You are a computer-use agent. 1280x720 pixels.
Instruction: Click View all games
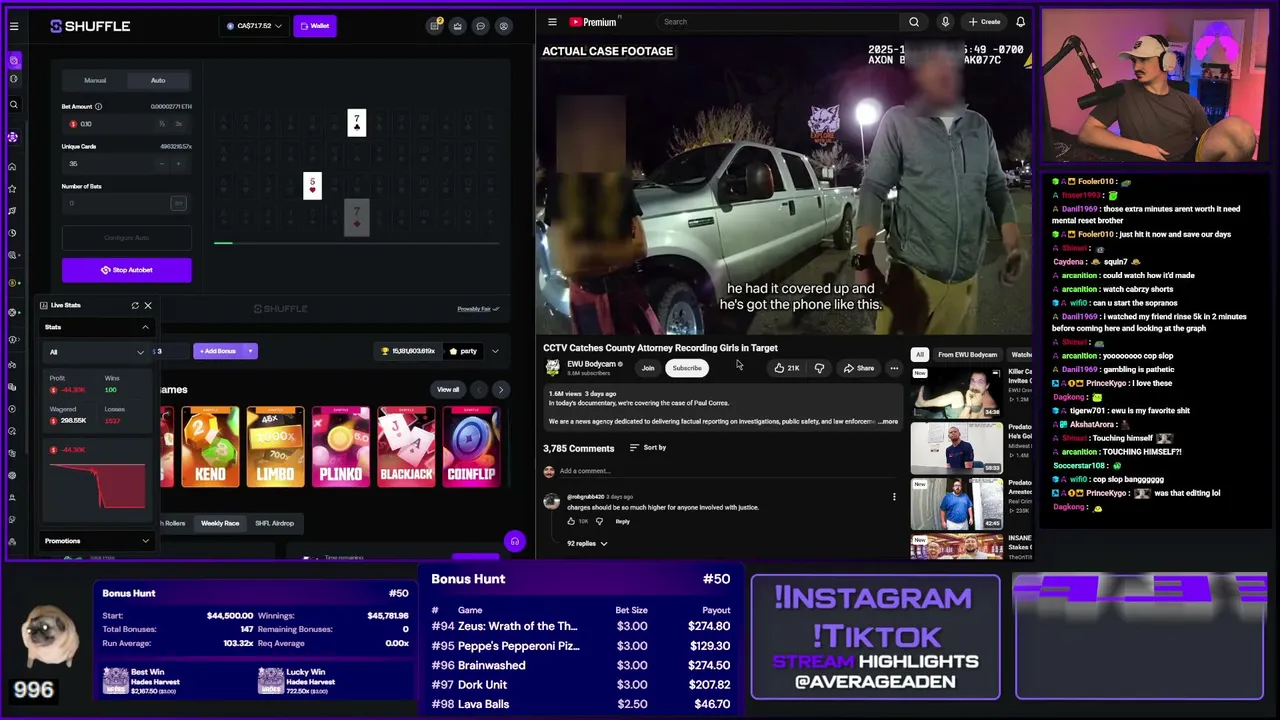tap(448, 390)
